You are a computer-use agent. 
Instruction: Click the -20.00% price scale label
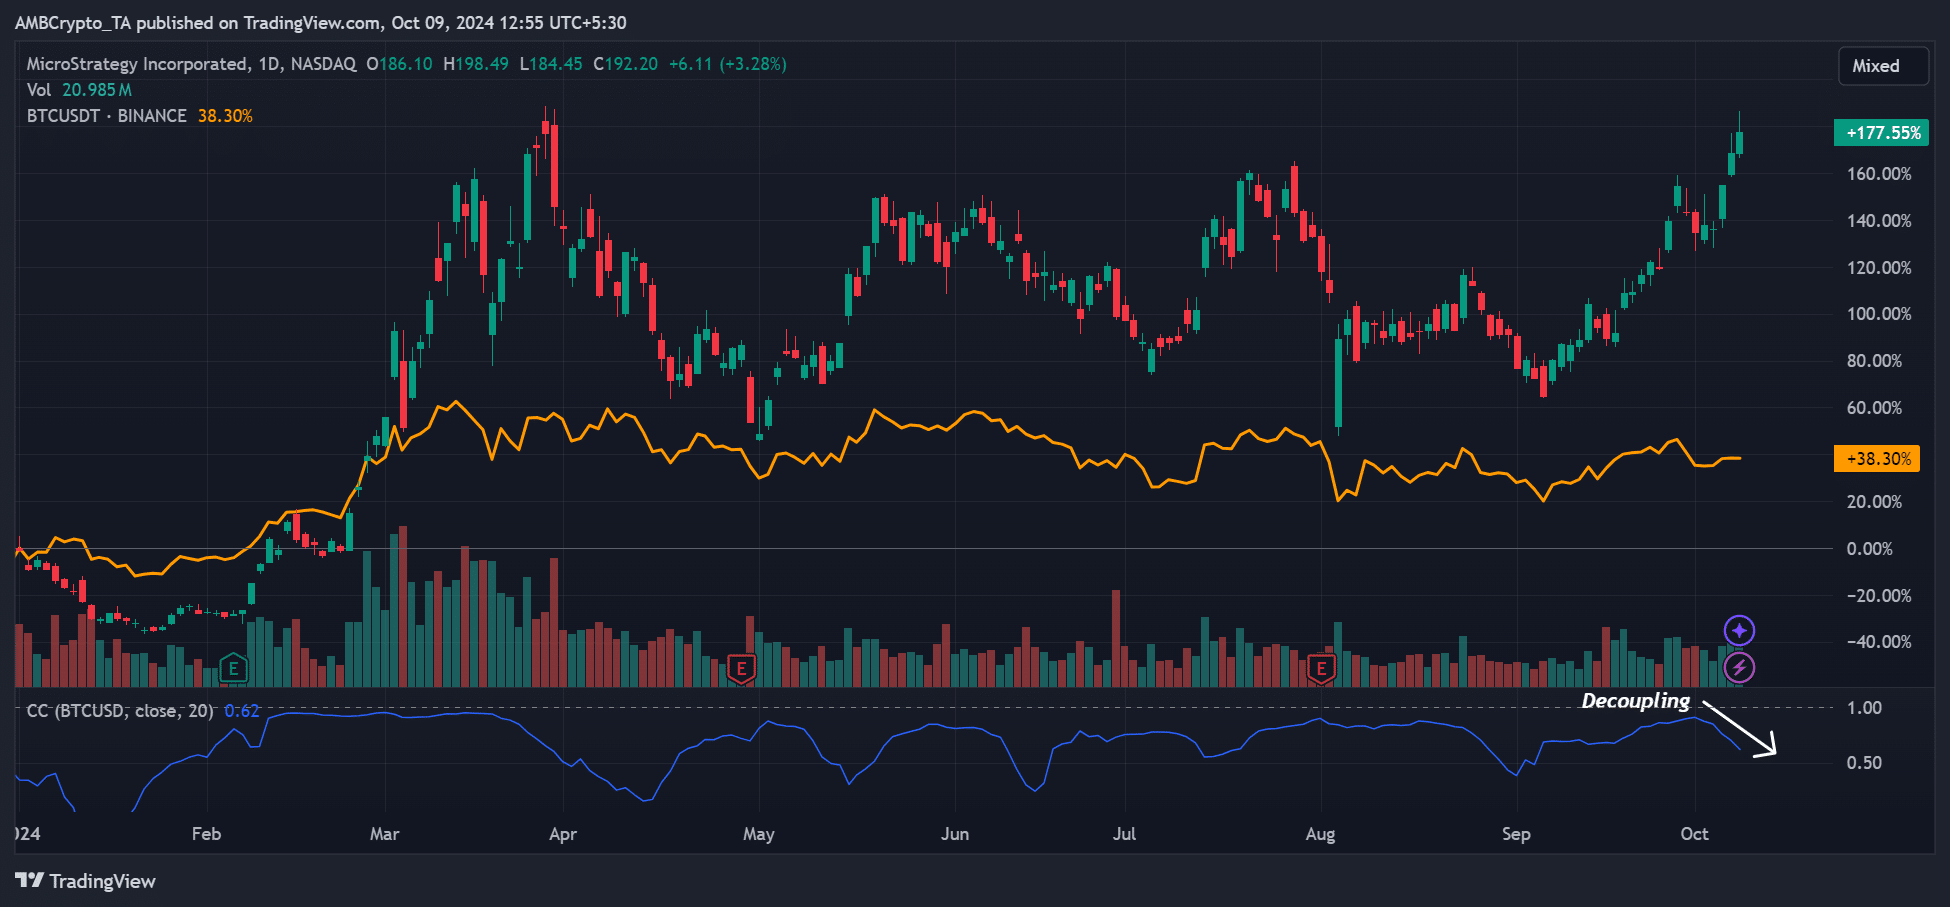pos(1879,596)
